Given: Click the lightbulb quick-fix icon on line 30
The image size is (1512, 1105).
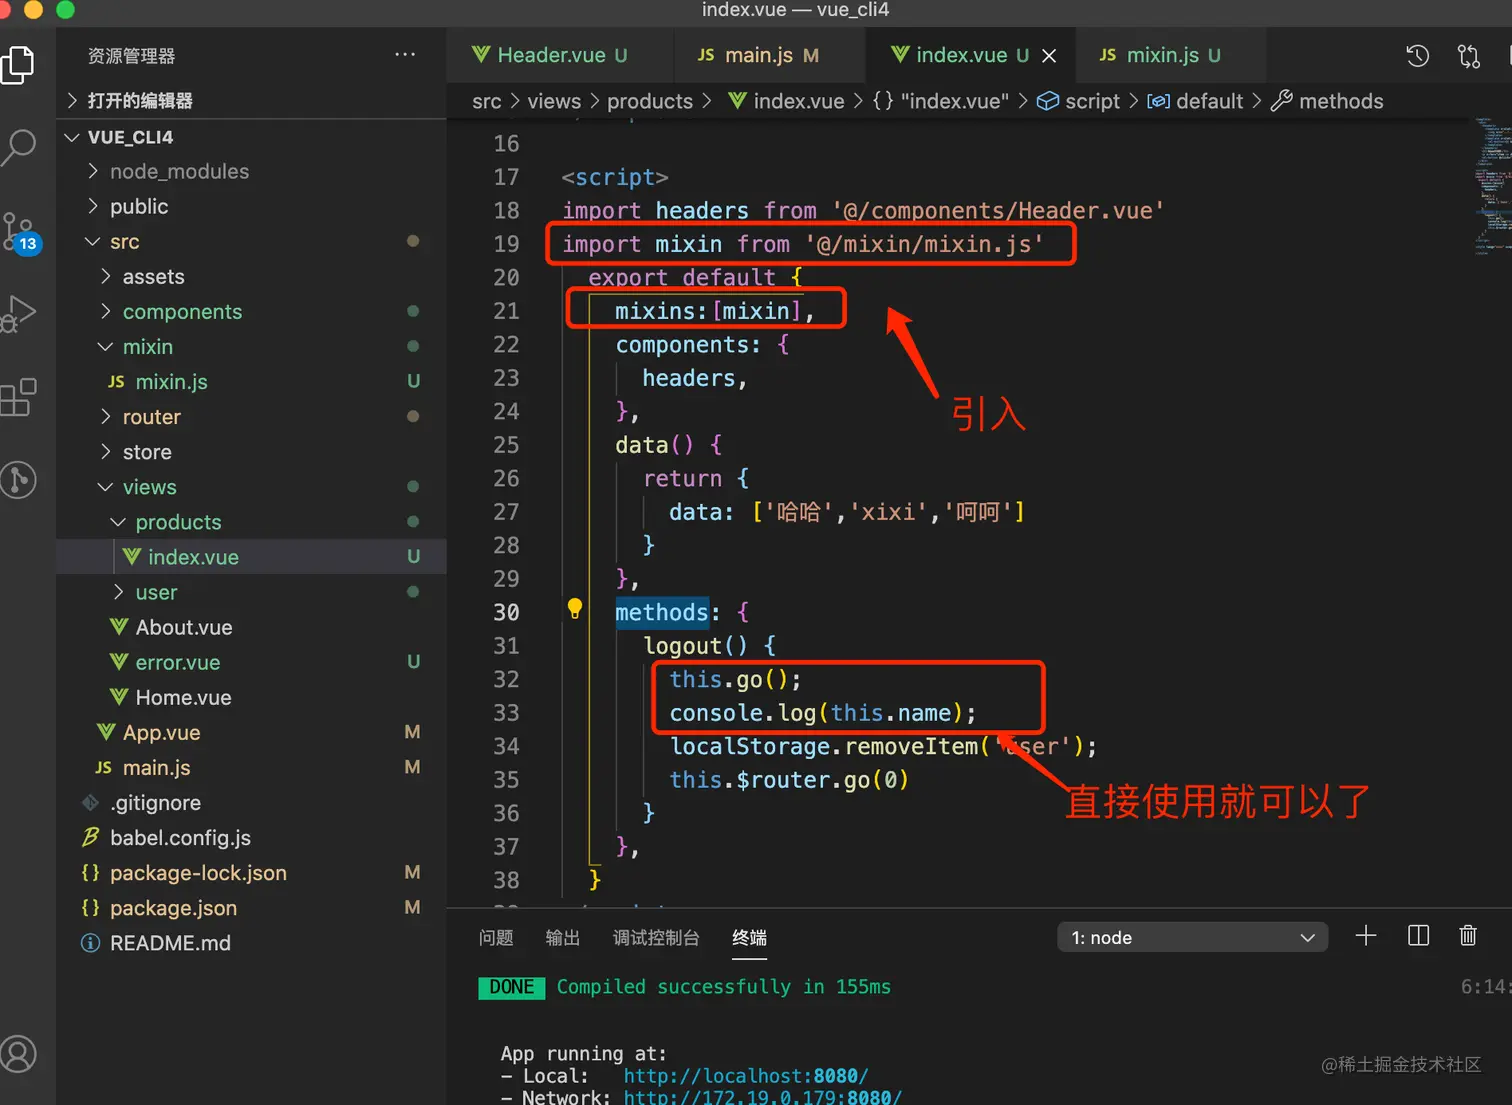Looking at the screenshot, I should 575,608.
